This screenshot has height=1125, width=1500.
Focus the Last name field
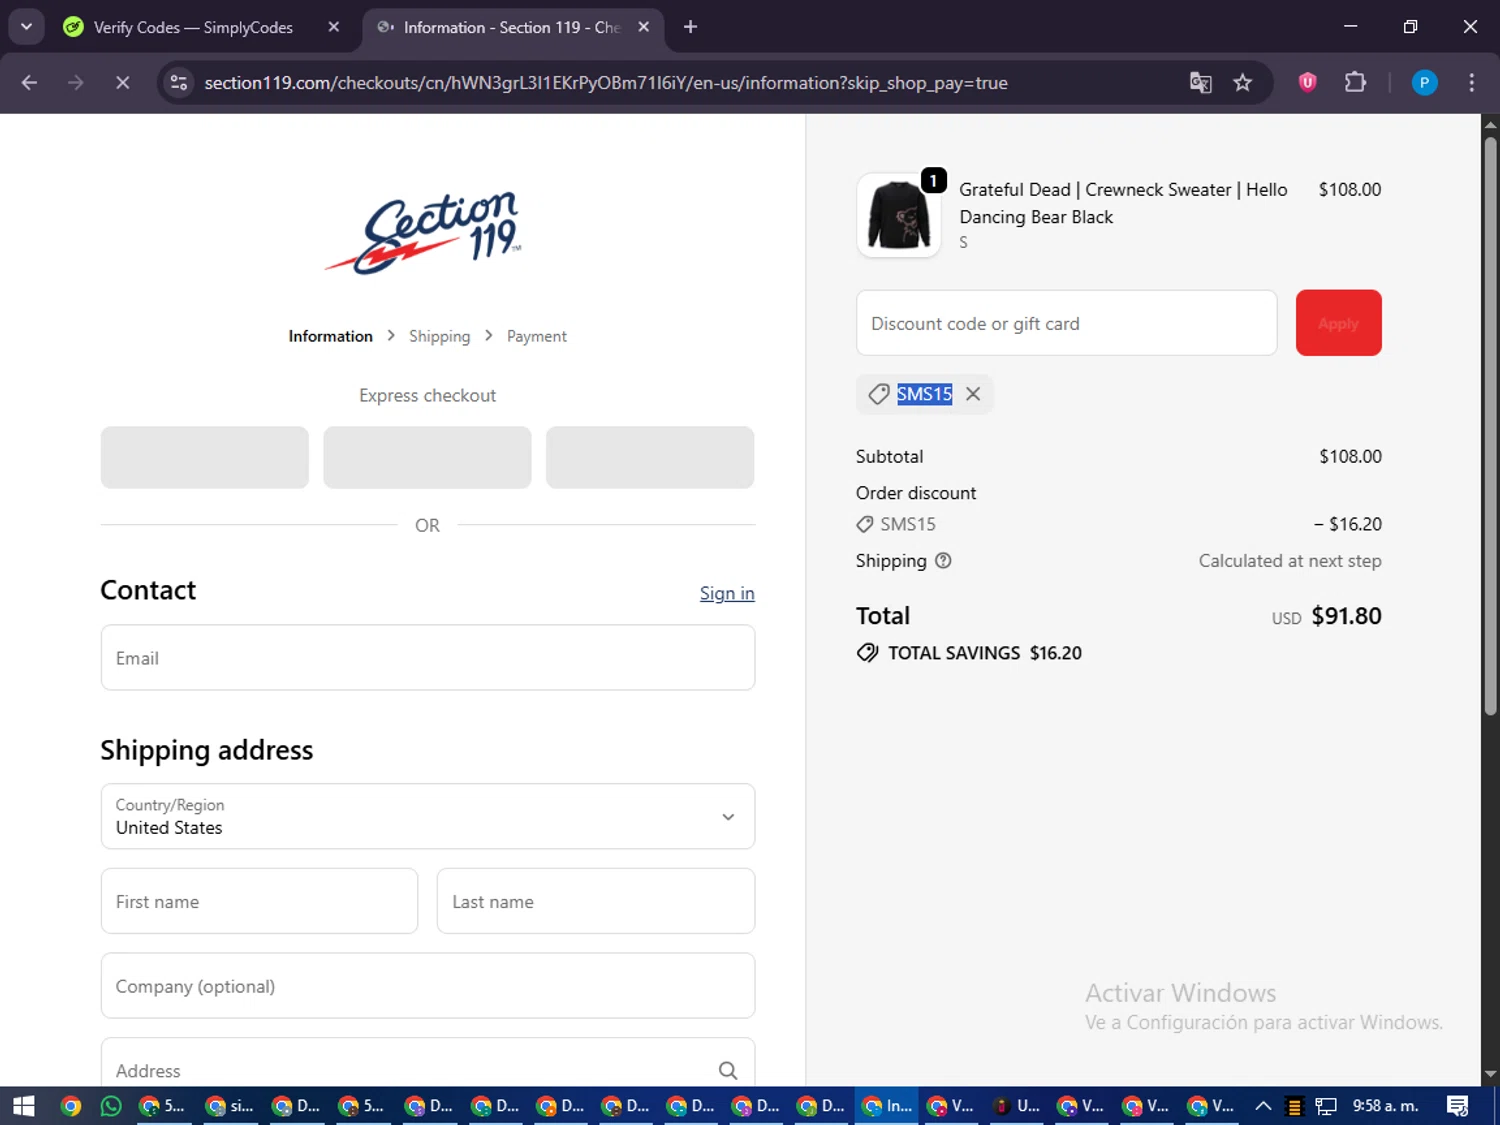(x=596, y=901)
